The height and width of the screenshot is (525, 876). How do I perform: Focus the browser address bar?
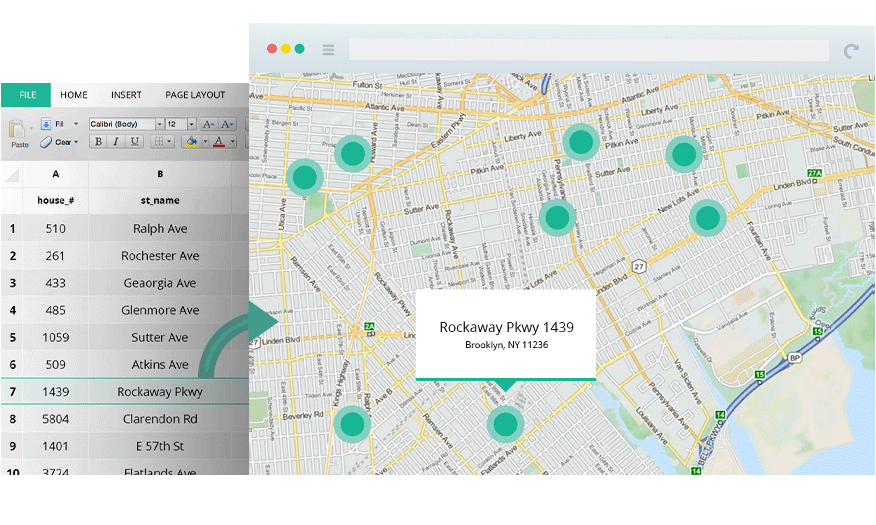point(589,50)
